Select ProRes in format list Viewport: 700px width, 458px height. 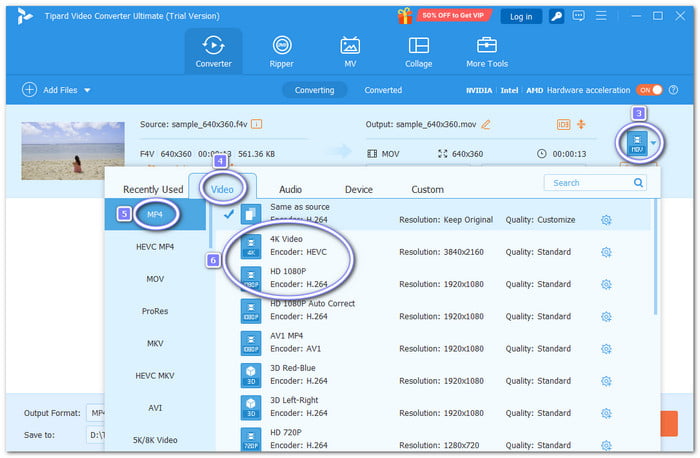click(x=155, y=311)
